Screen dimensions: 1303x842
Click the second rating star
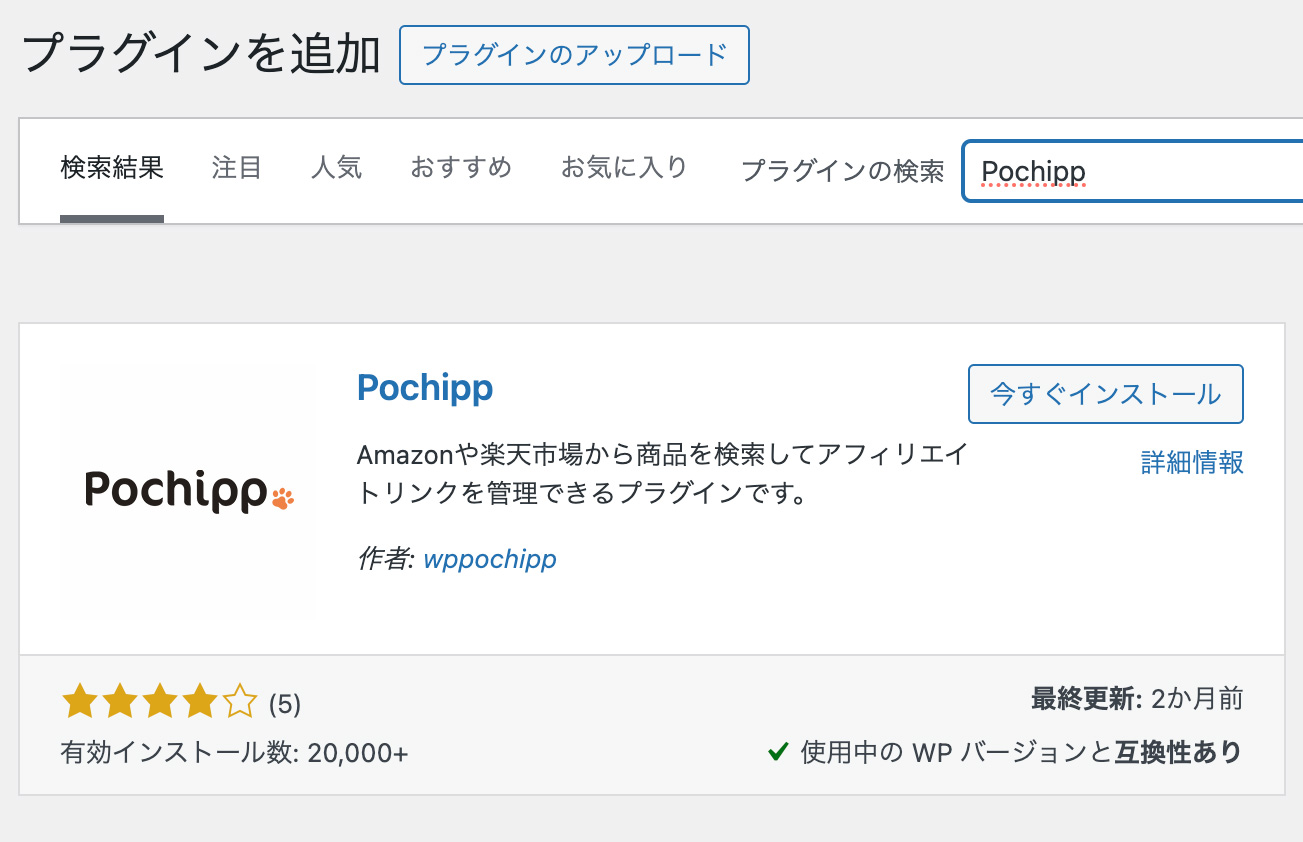tap(119, 702)
